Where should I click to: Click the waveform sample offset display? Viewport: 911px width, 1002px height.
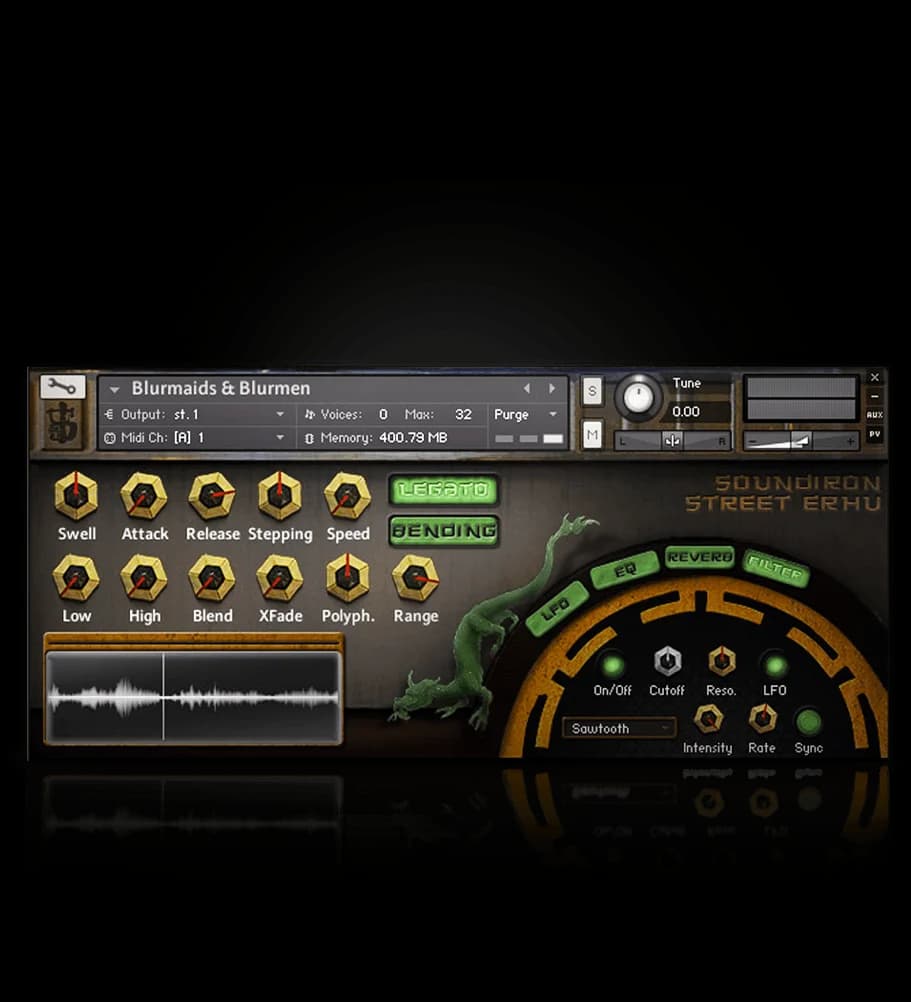point(194,696)
